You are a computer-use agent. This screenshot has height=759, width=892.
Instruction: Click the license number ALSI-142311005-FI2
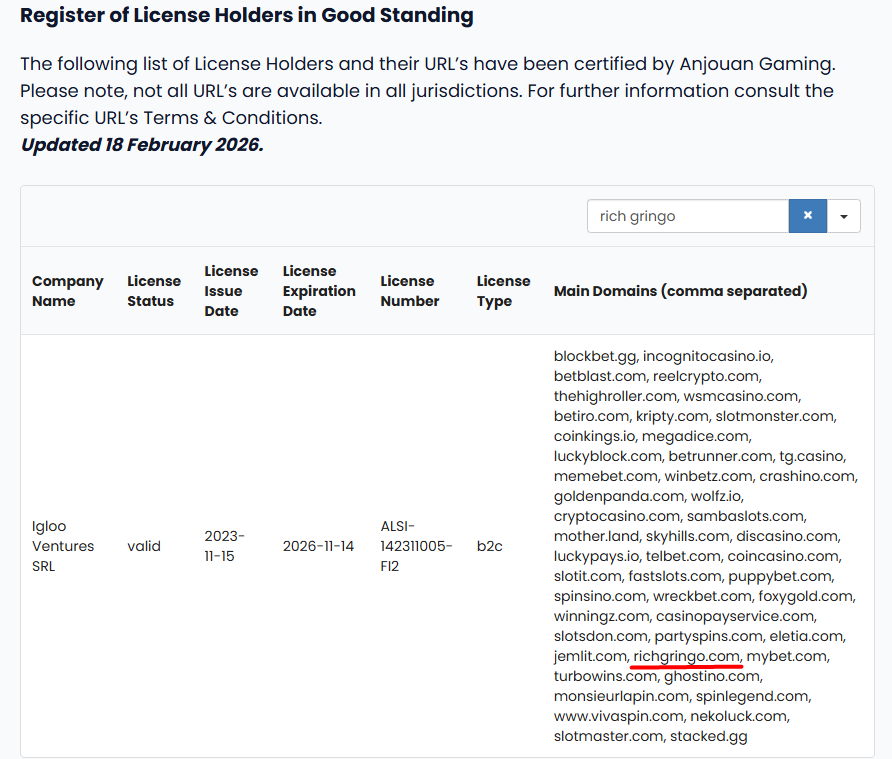click(x=416, y=546)
